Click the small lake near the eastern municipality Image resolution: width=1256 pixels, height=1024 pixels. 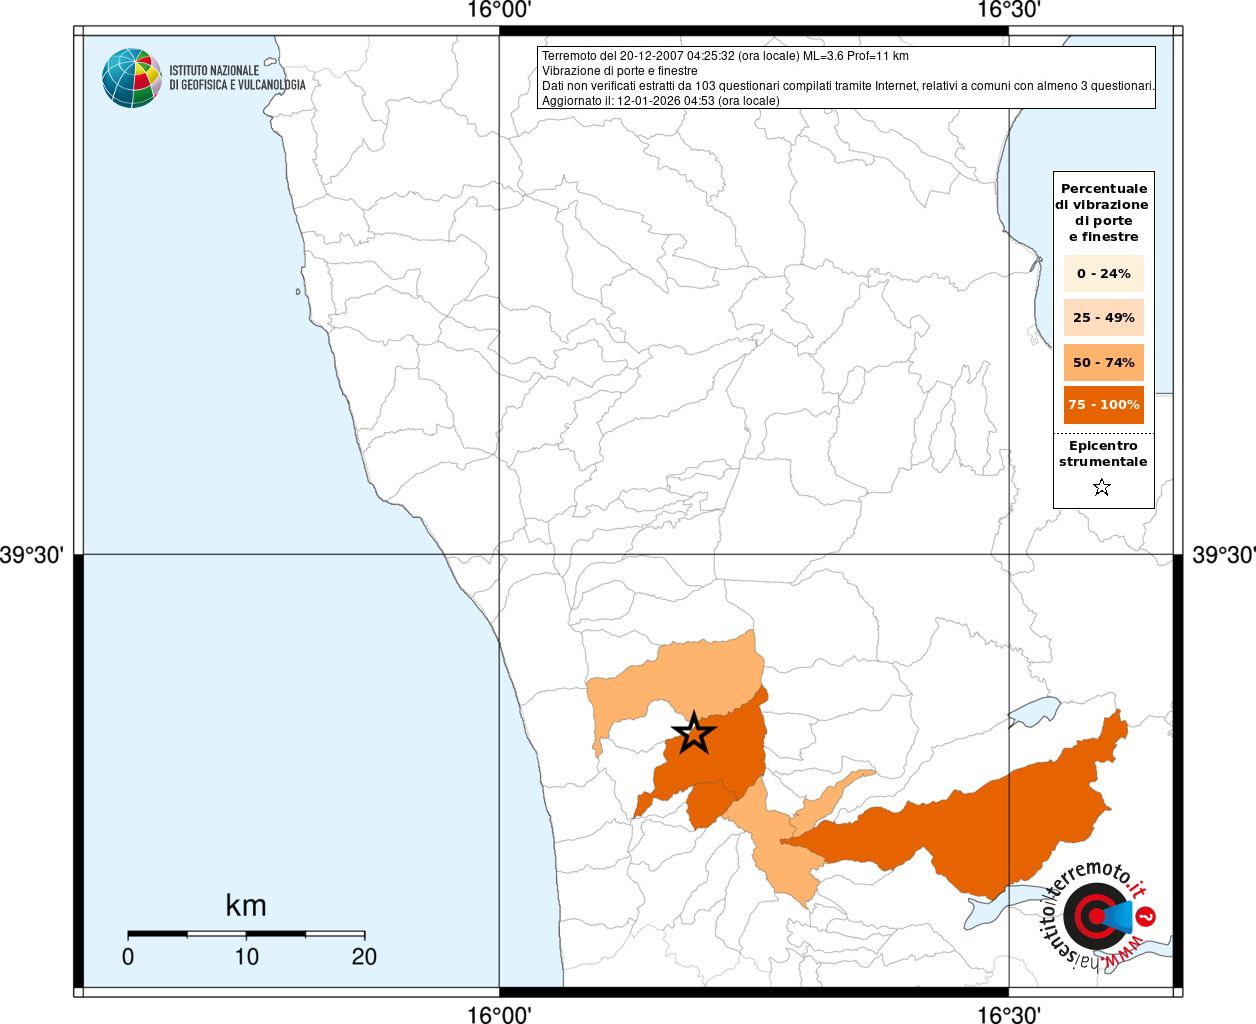click(x=1034, y=711)
